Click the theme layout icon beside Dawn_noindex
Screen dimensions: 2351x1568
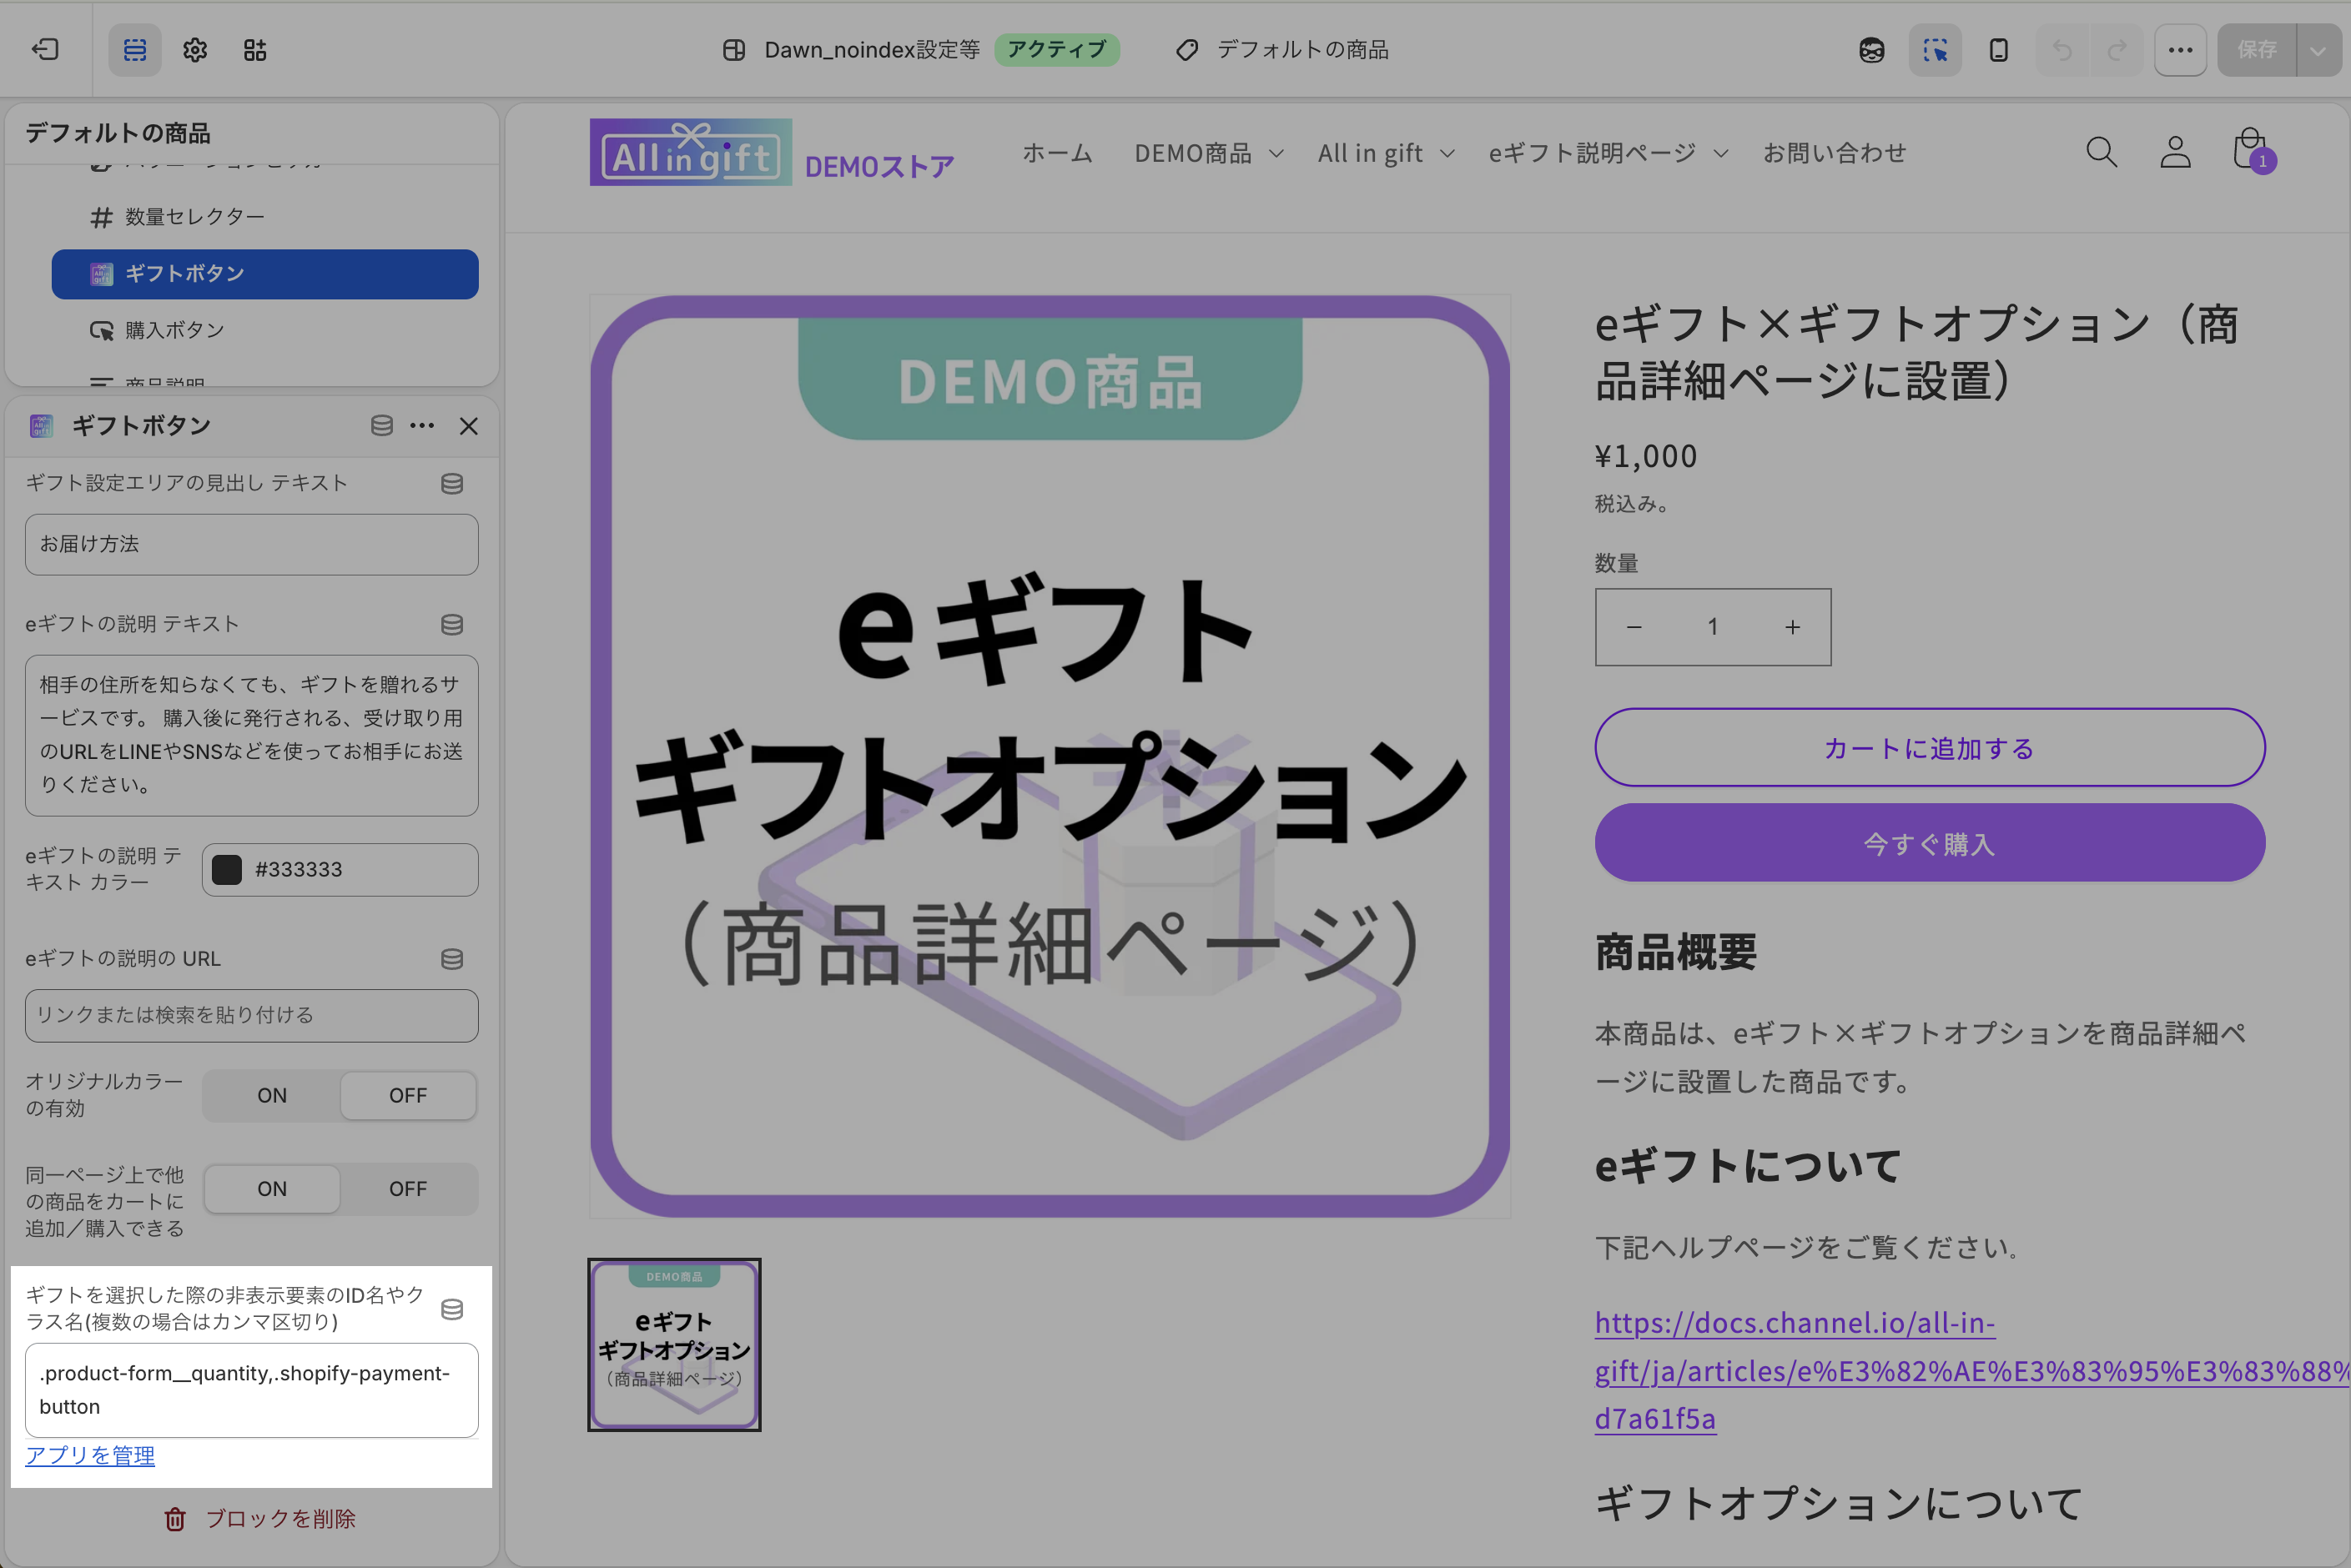[x=734, y=50]
